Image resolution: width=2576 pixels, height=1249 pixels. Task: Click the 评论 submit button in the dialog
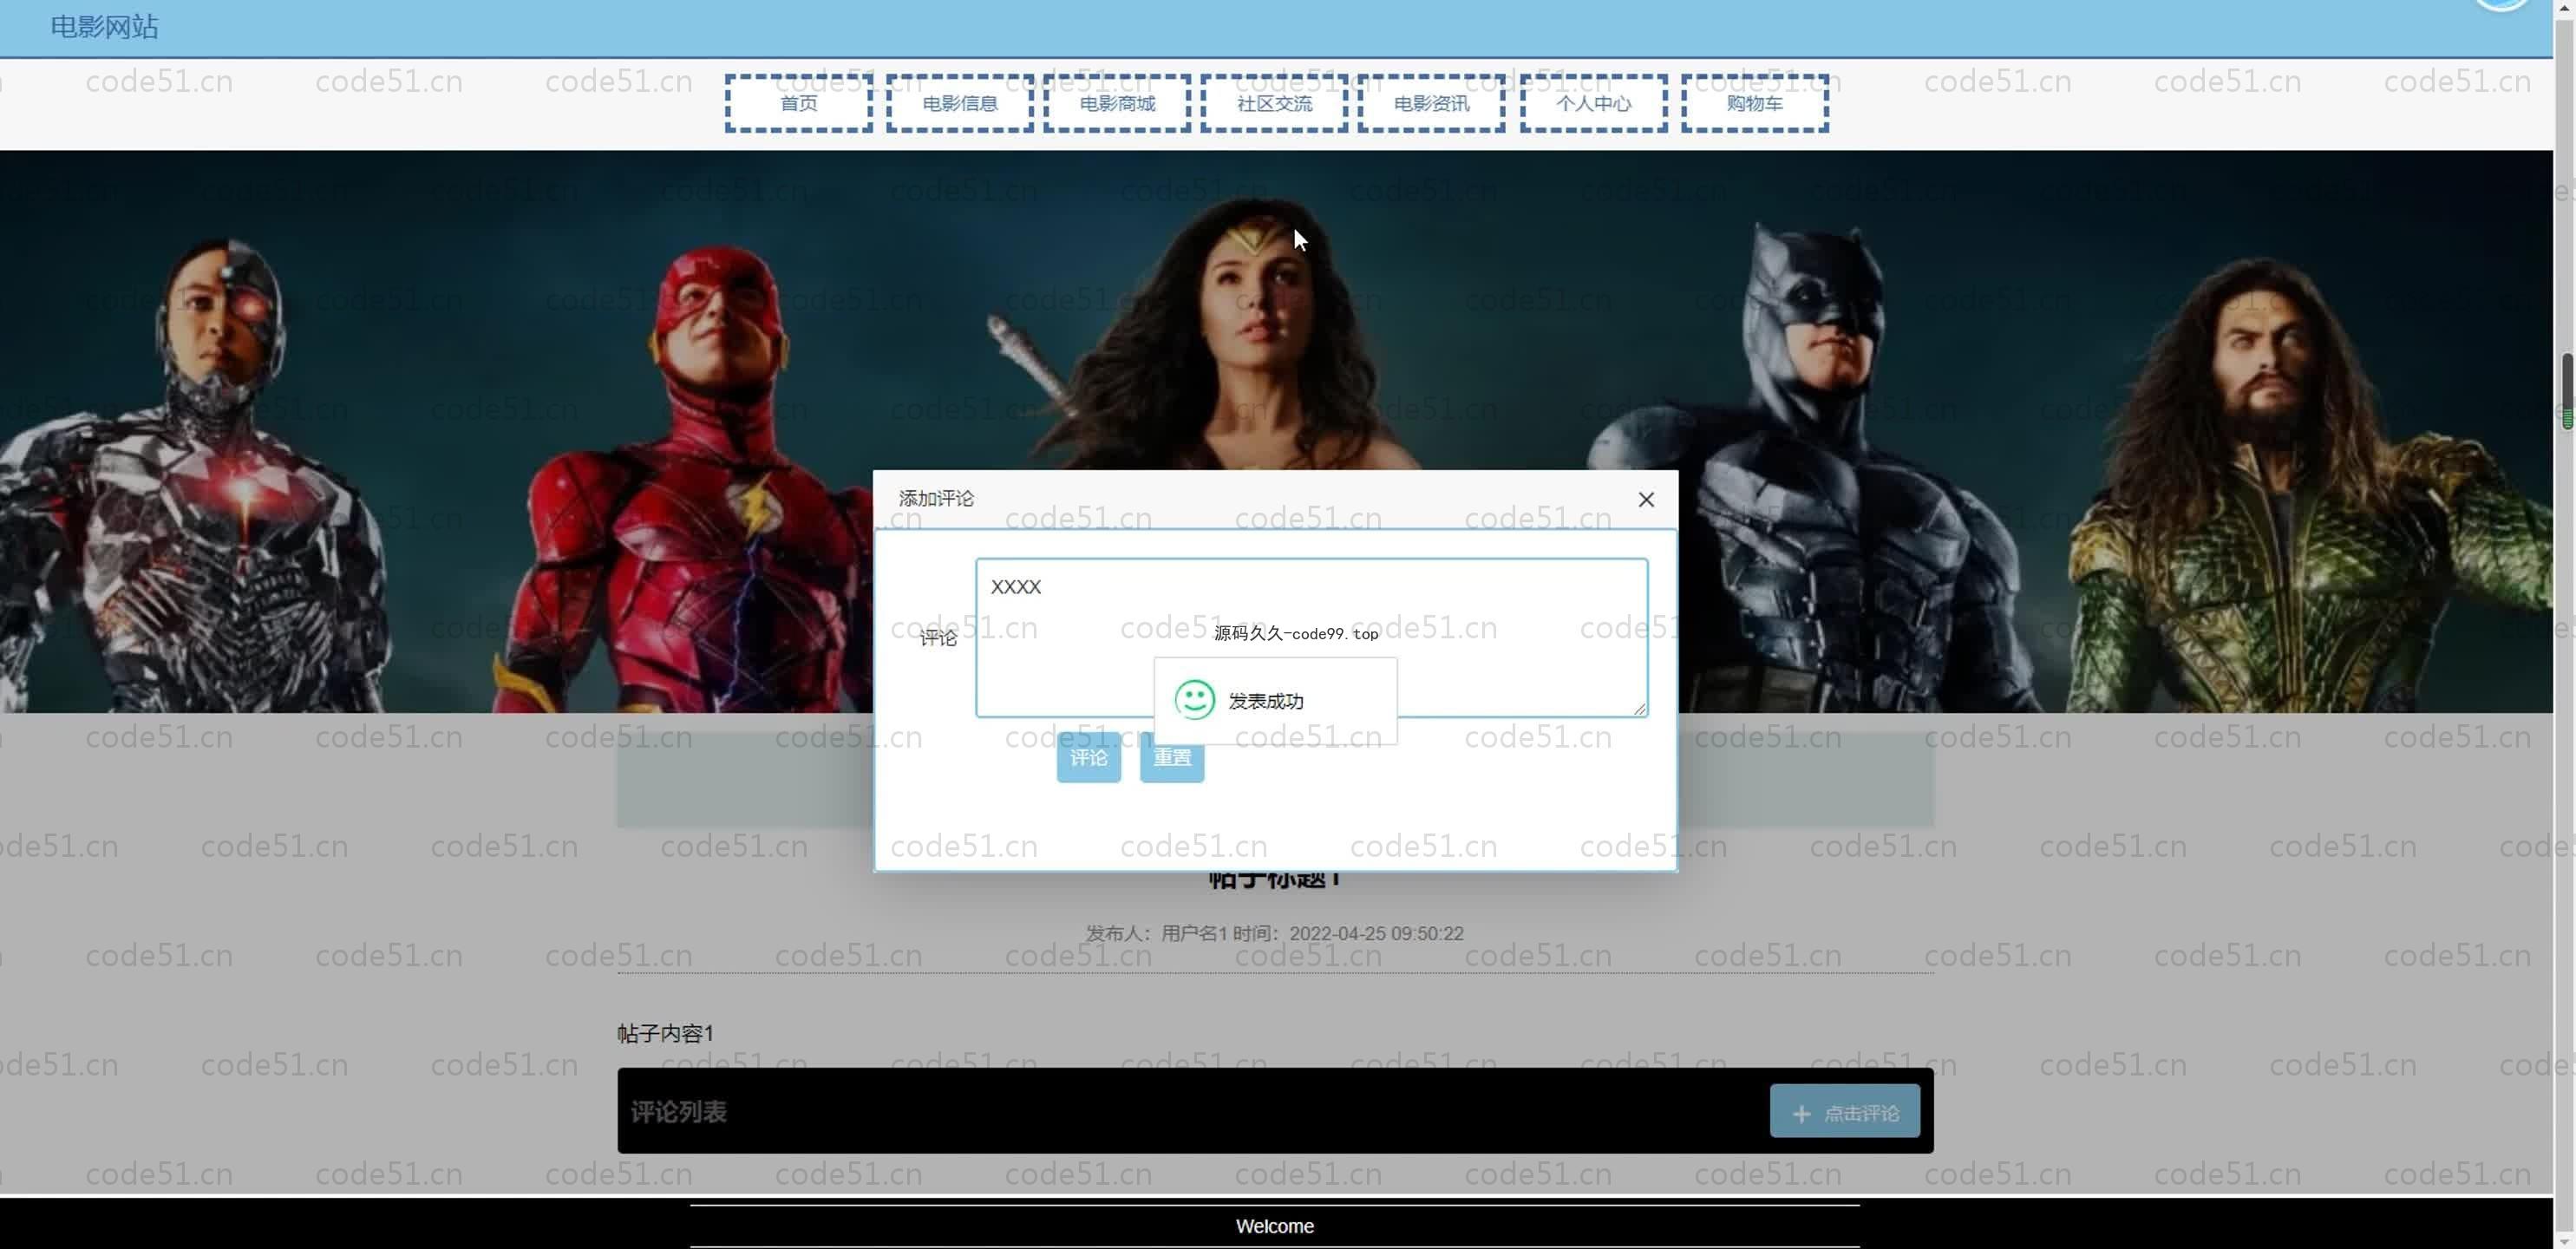click(1088, 758)
